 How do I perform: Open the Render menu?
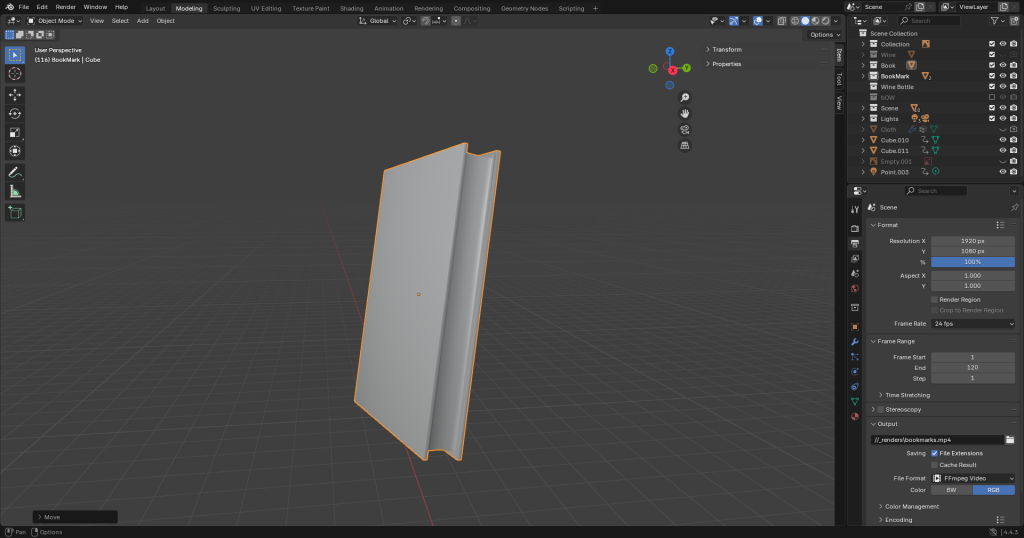point(65,7)
